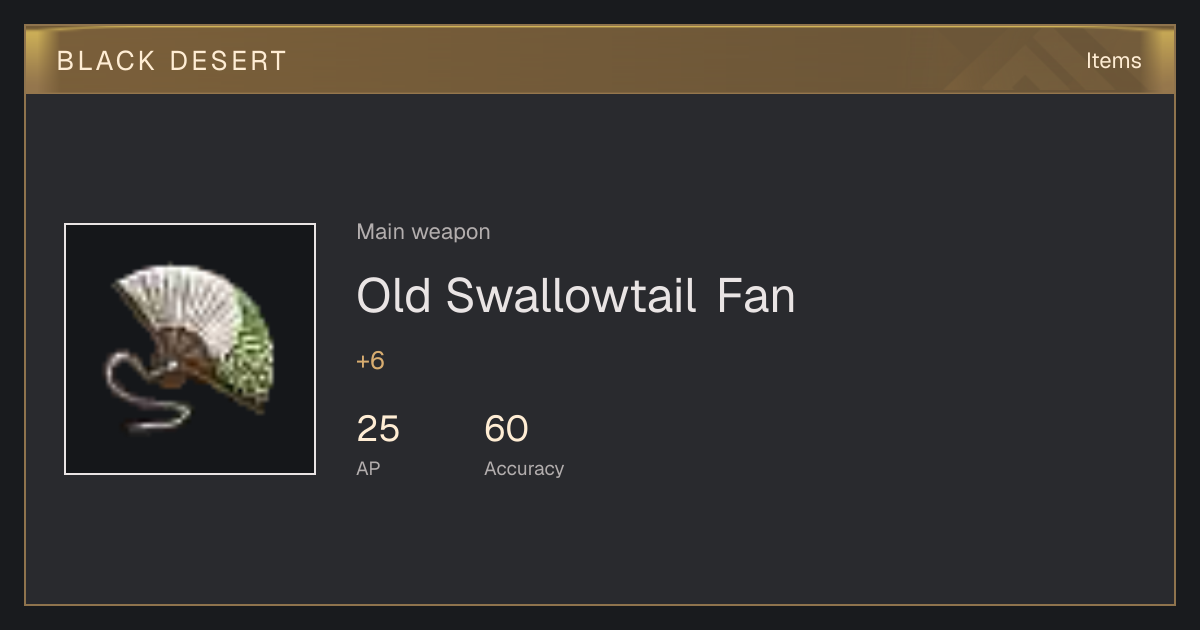Click the BLACK DESERT logo text
Screen dimensions: 1200x630
click(172, 61)
